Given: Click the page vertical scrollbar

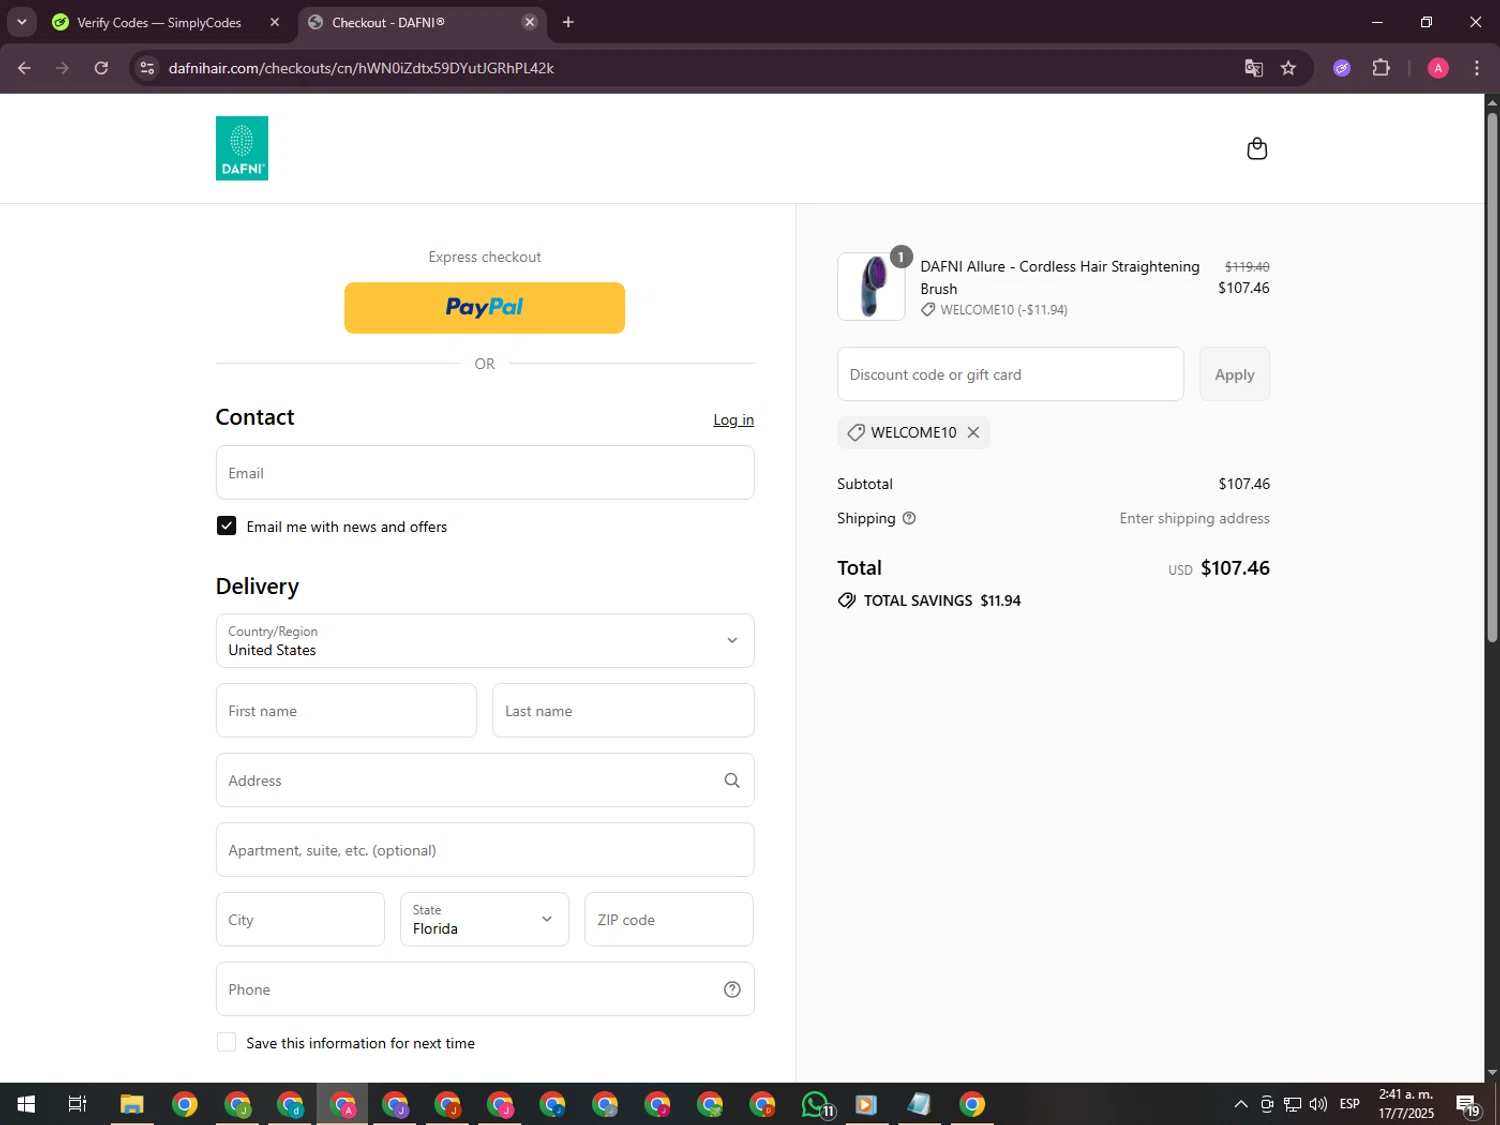Looking at the screenshot, I should point(1492,380).
